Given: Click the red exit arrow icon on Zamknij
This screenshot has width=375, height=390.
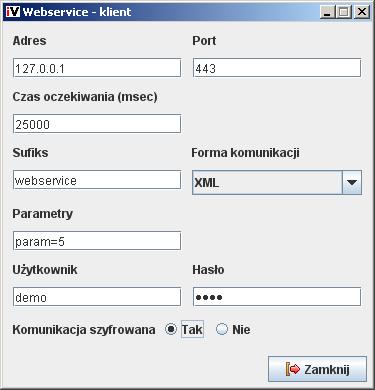Looking at the screenshot, I should [293, 369].
